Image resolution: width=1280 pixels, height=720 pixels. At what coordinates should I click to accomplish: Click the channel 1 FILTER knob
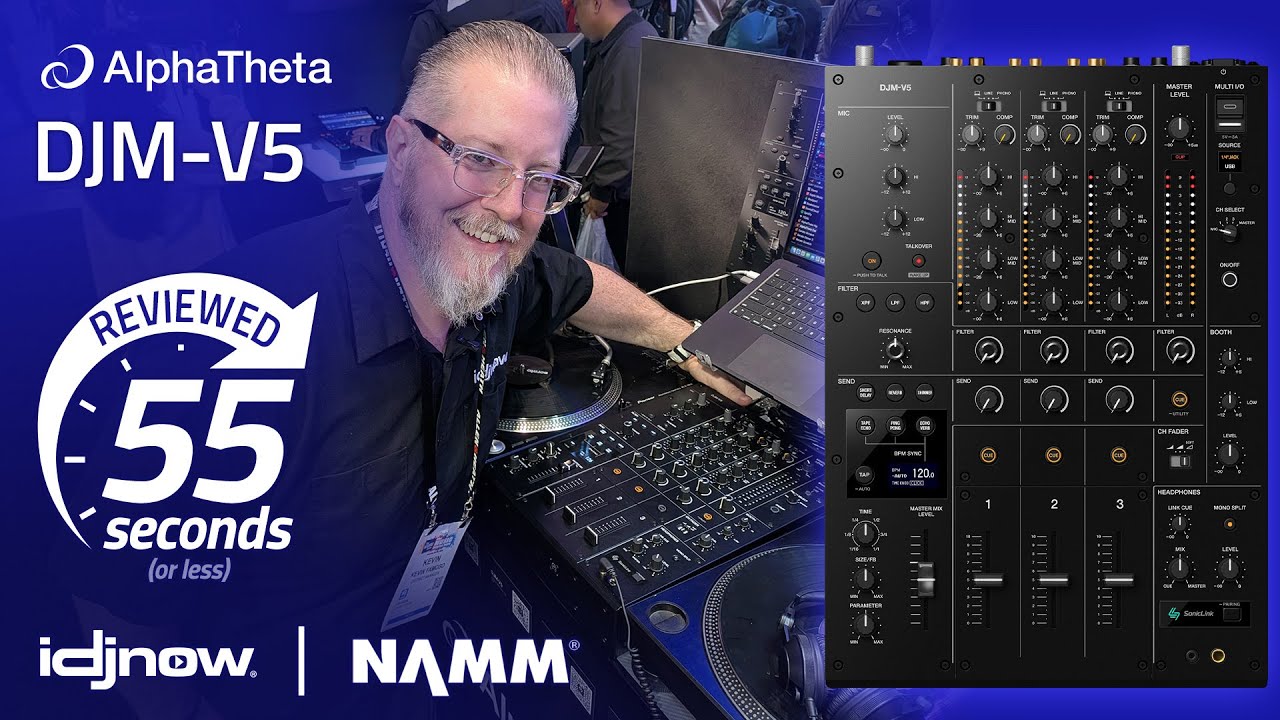(x=988, y=350)
